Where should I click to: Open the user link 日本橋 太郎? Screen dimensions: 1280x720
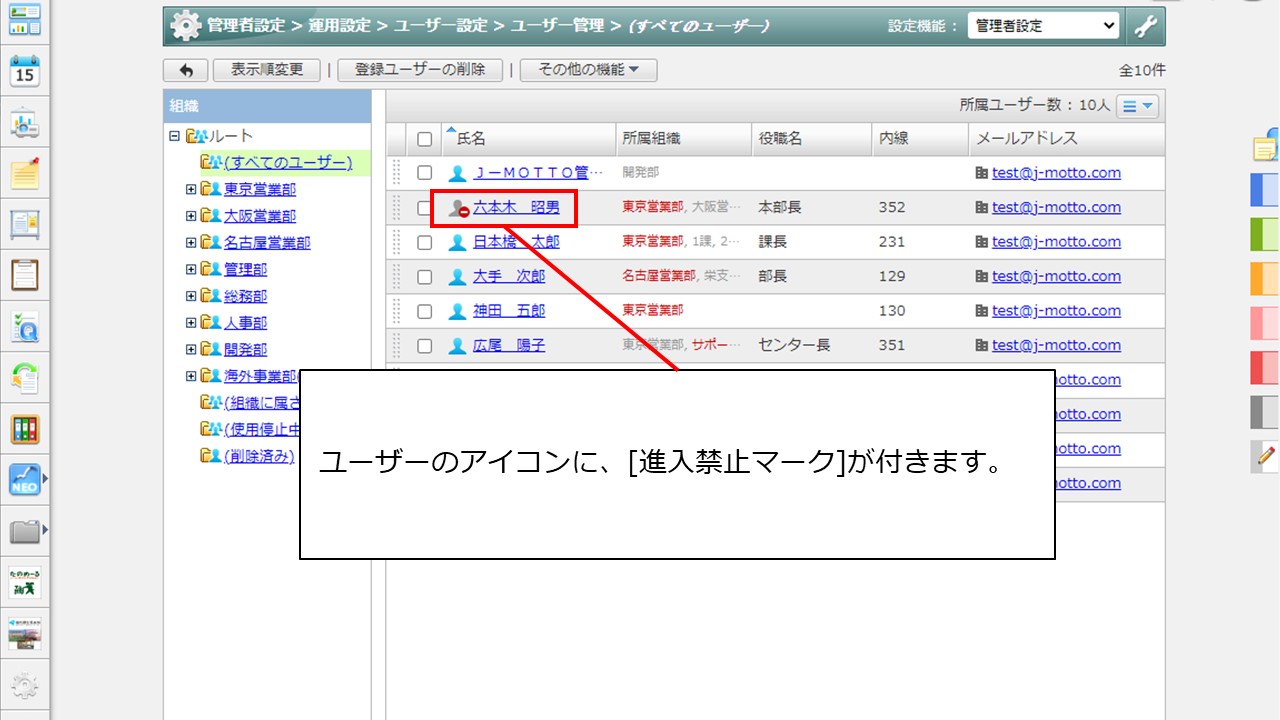pyautogui.click(x=516, y=242)
